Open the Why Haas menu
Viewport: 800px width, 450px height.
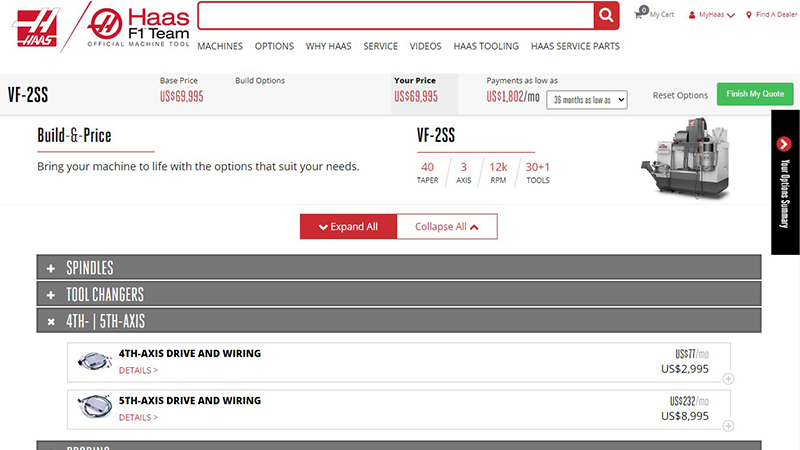(x=329, y=46)
